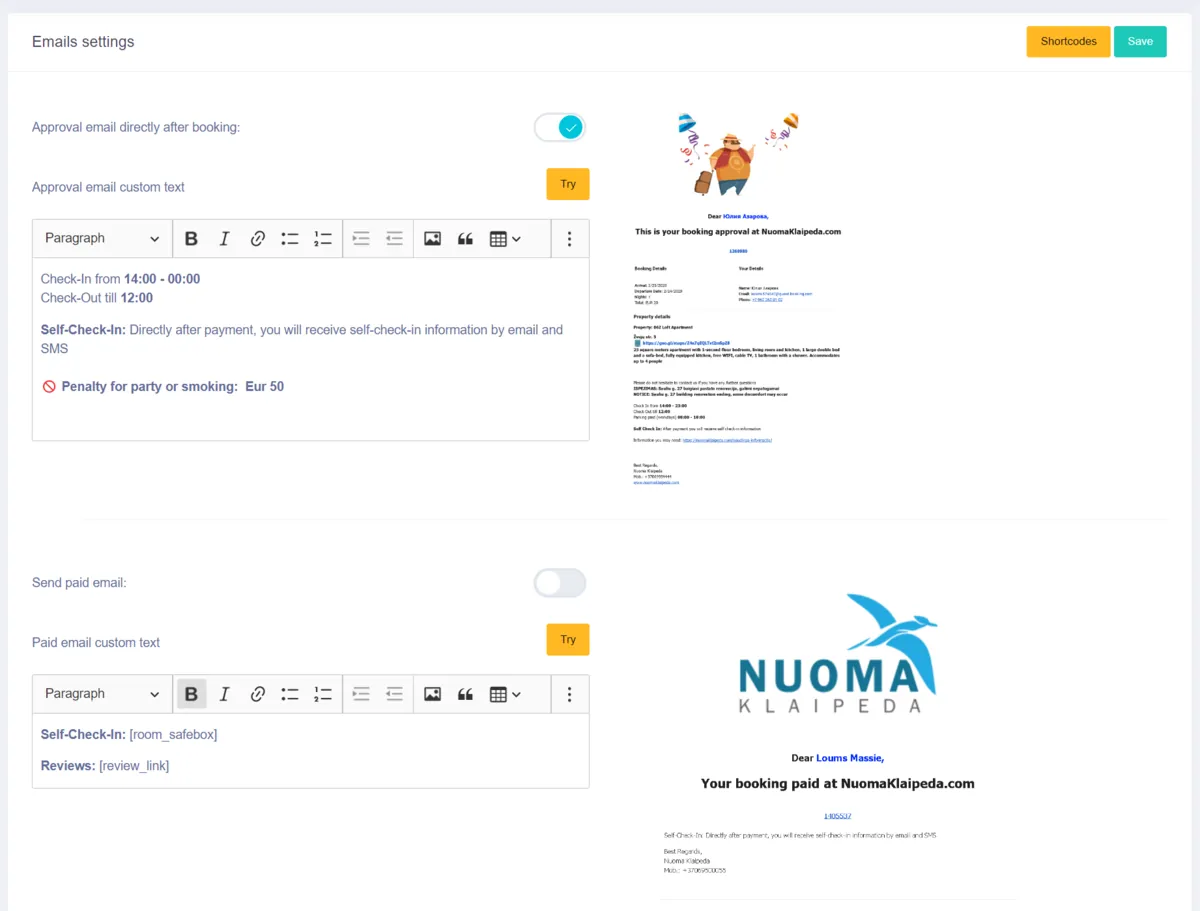This screenshot has height=911, width=1200.
Task: Open table dropdown in paid email editor
Action: click(x=505, y=694)
